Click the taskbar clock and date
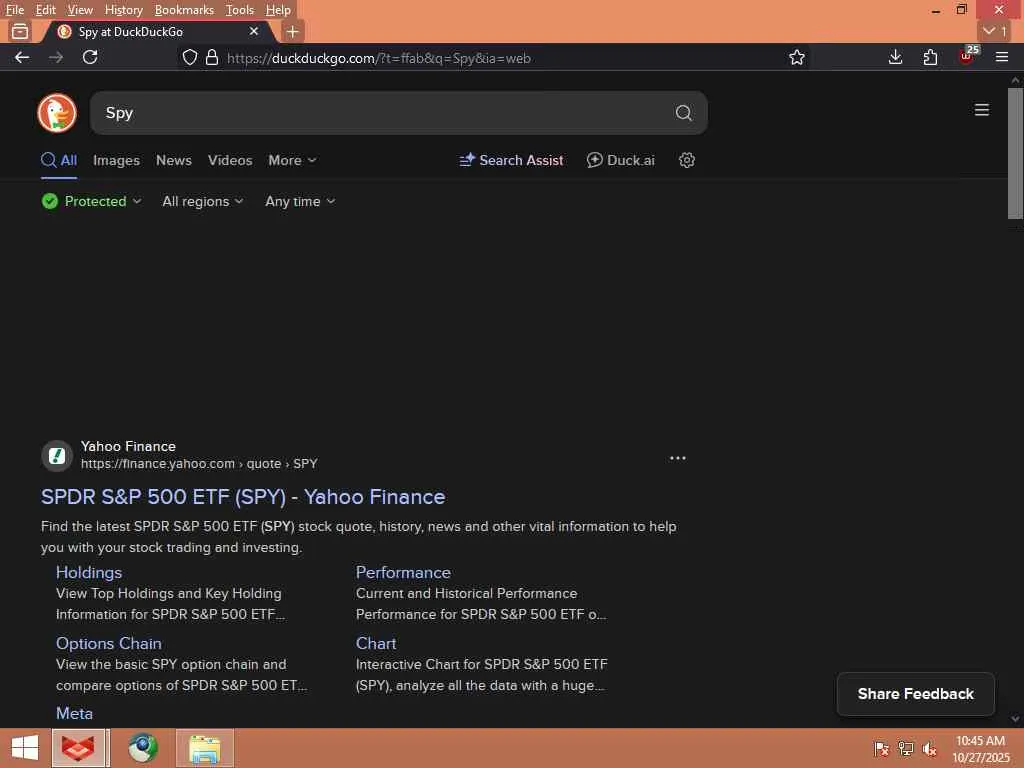1024x768 pixels. coord(980,748)
